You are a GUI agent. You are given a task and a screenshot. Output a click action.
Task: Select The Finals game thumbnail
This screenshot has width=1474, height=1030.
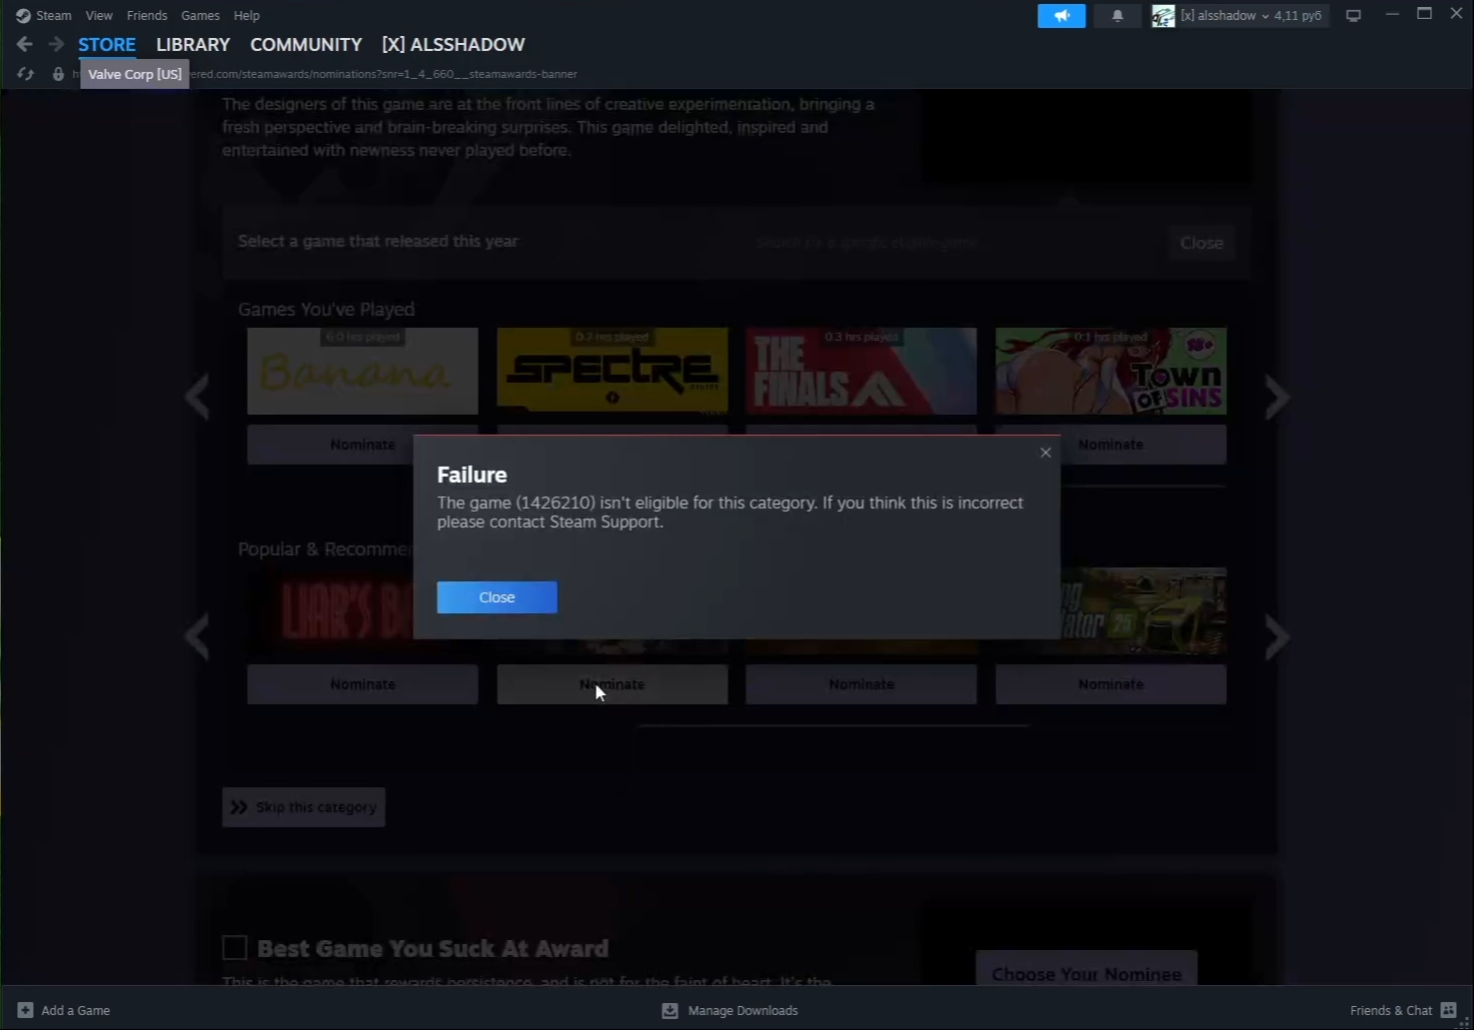tap(861, 371)
